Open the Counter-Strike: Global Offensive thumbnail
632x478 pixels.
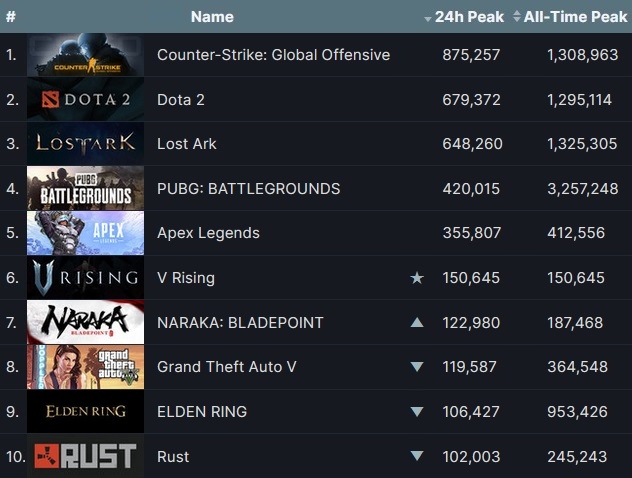pos(85,55)
